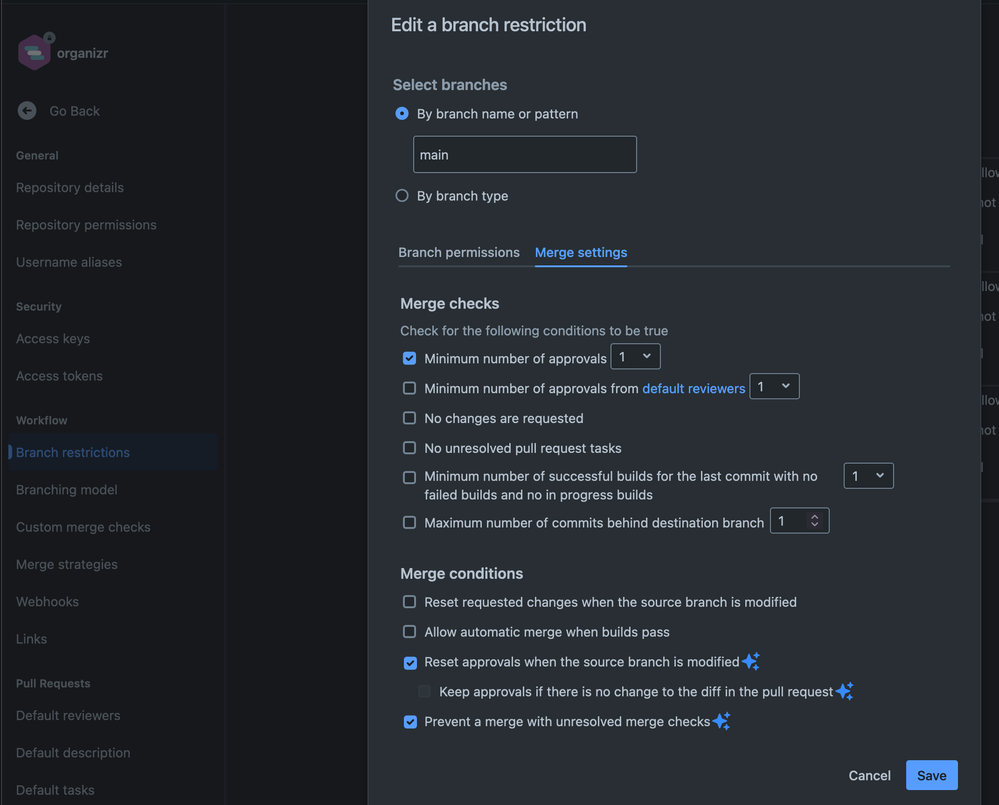999x805 pixels.
Task: Click sparkle icon beside Prevent a merge option
Action: (x=721, y=721)
